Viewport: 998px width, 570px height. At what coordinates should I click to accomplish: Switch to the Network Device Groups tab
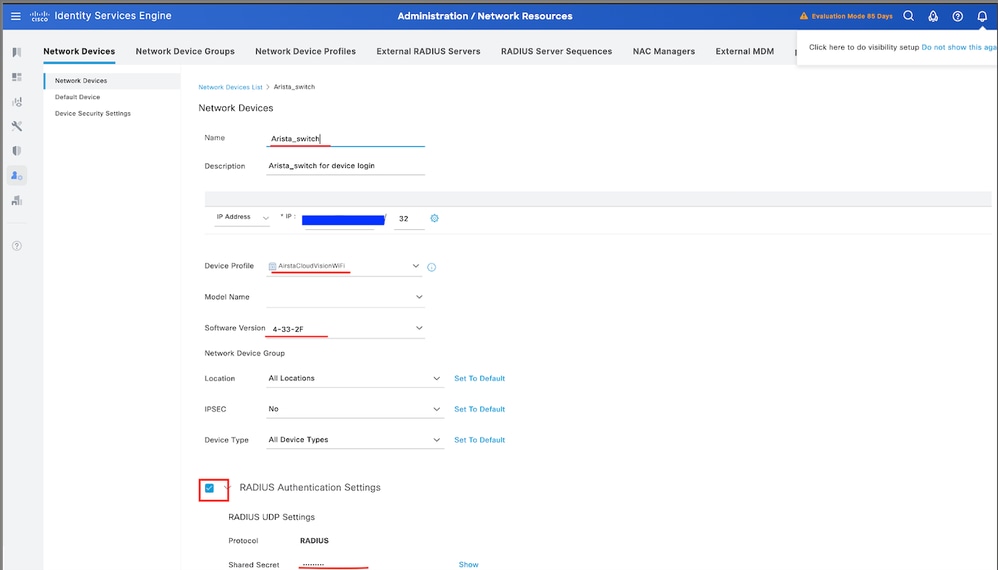pyautogui.click(x=185, y=51)
